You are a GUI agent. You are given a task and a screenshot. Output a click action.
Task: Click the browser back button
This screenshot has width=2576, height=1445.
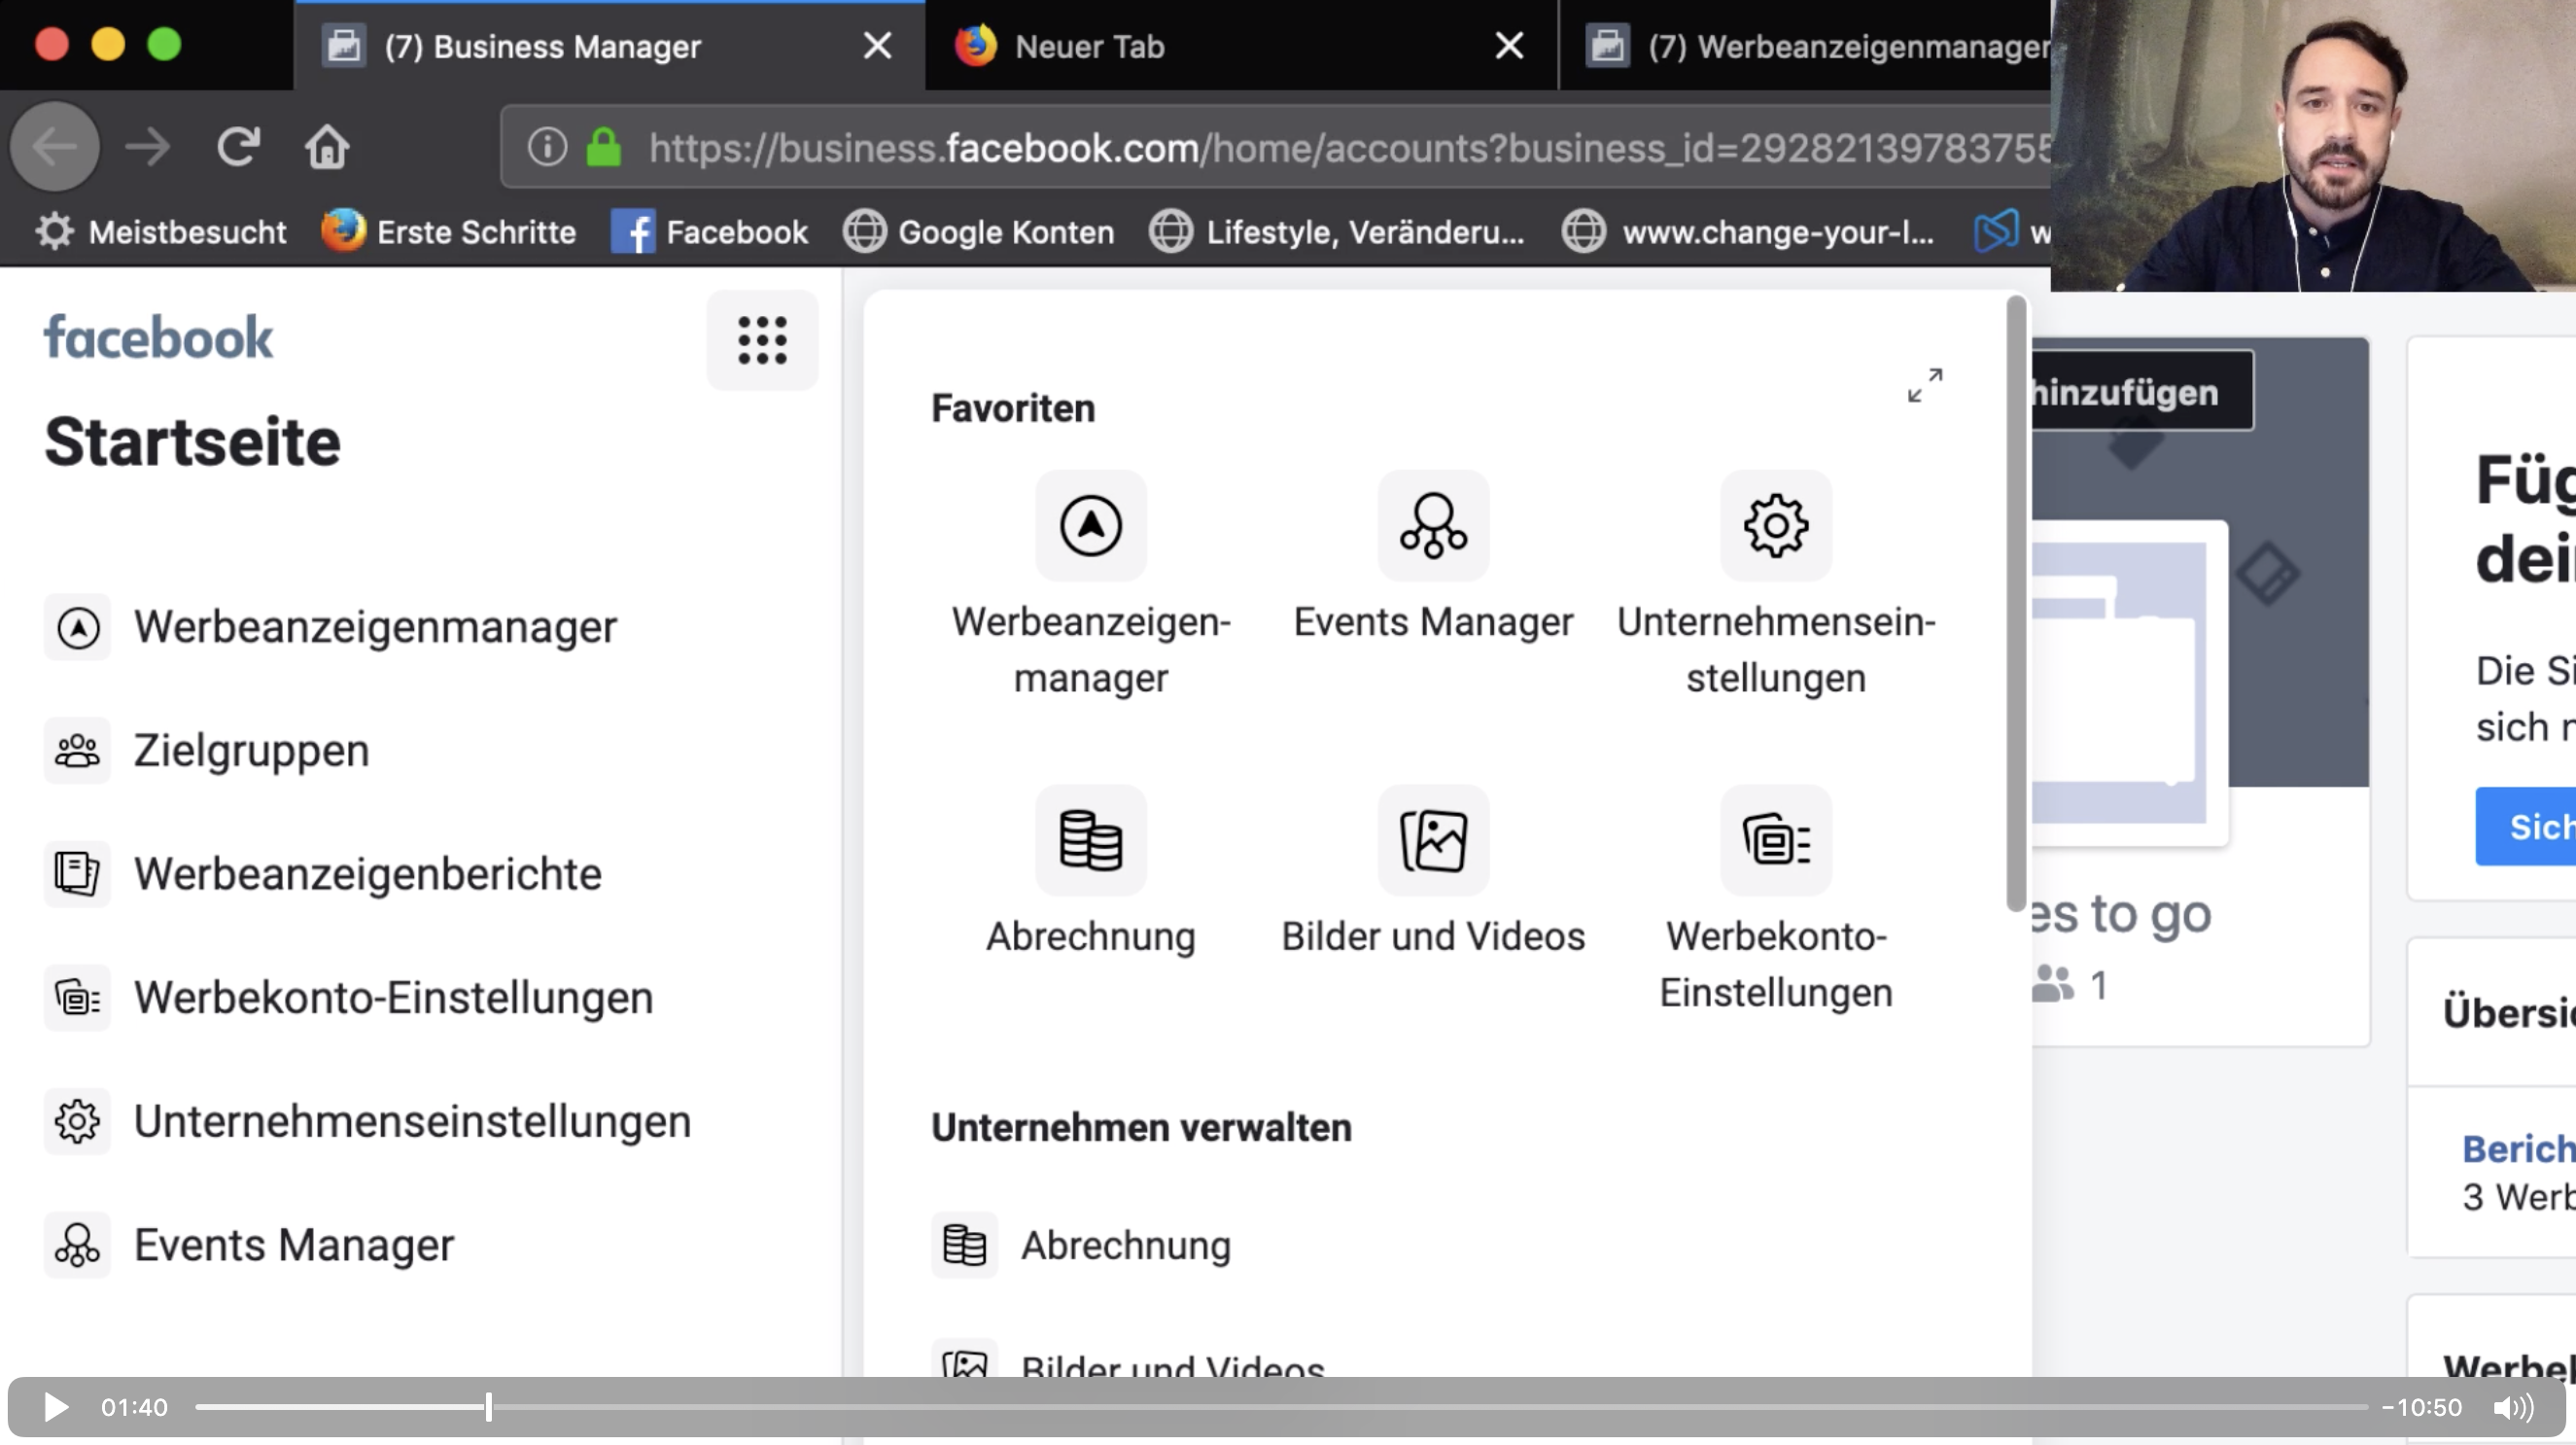pyautogui.click(x=55, y=147)
